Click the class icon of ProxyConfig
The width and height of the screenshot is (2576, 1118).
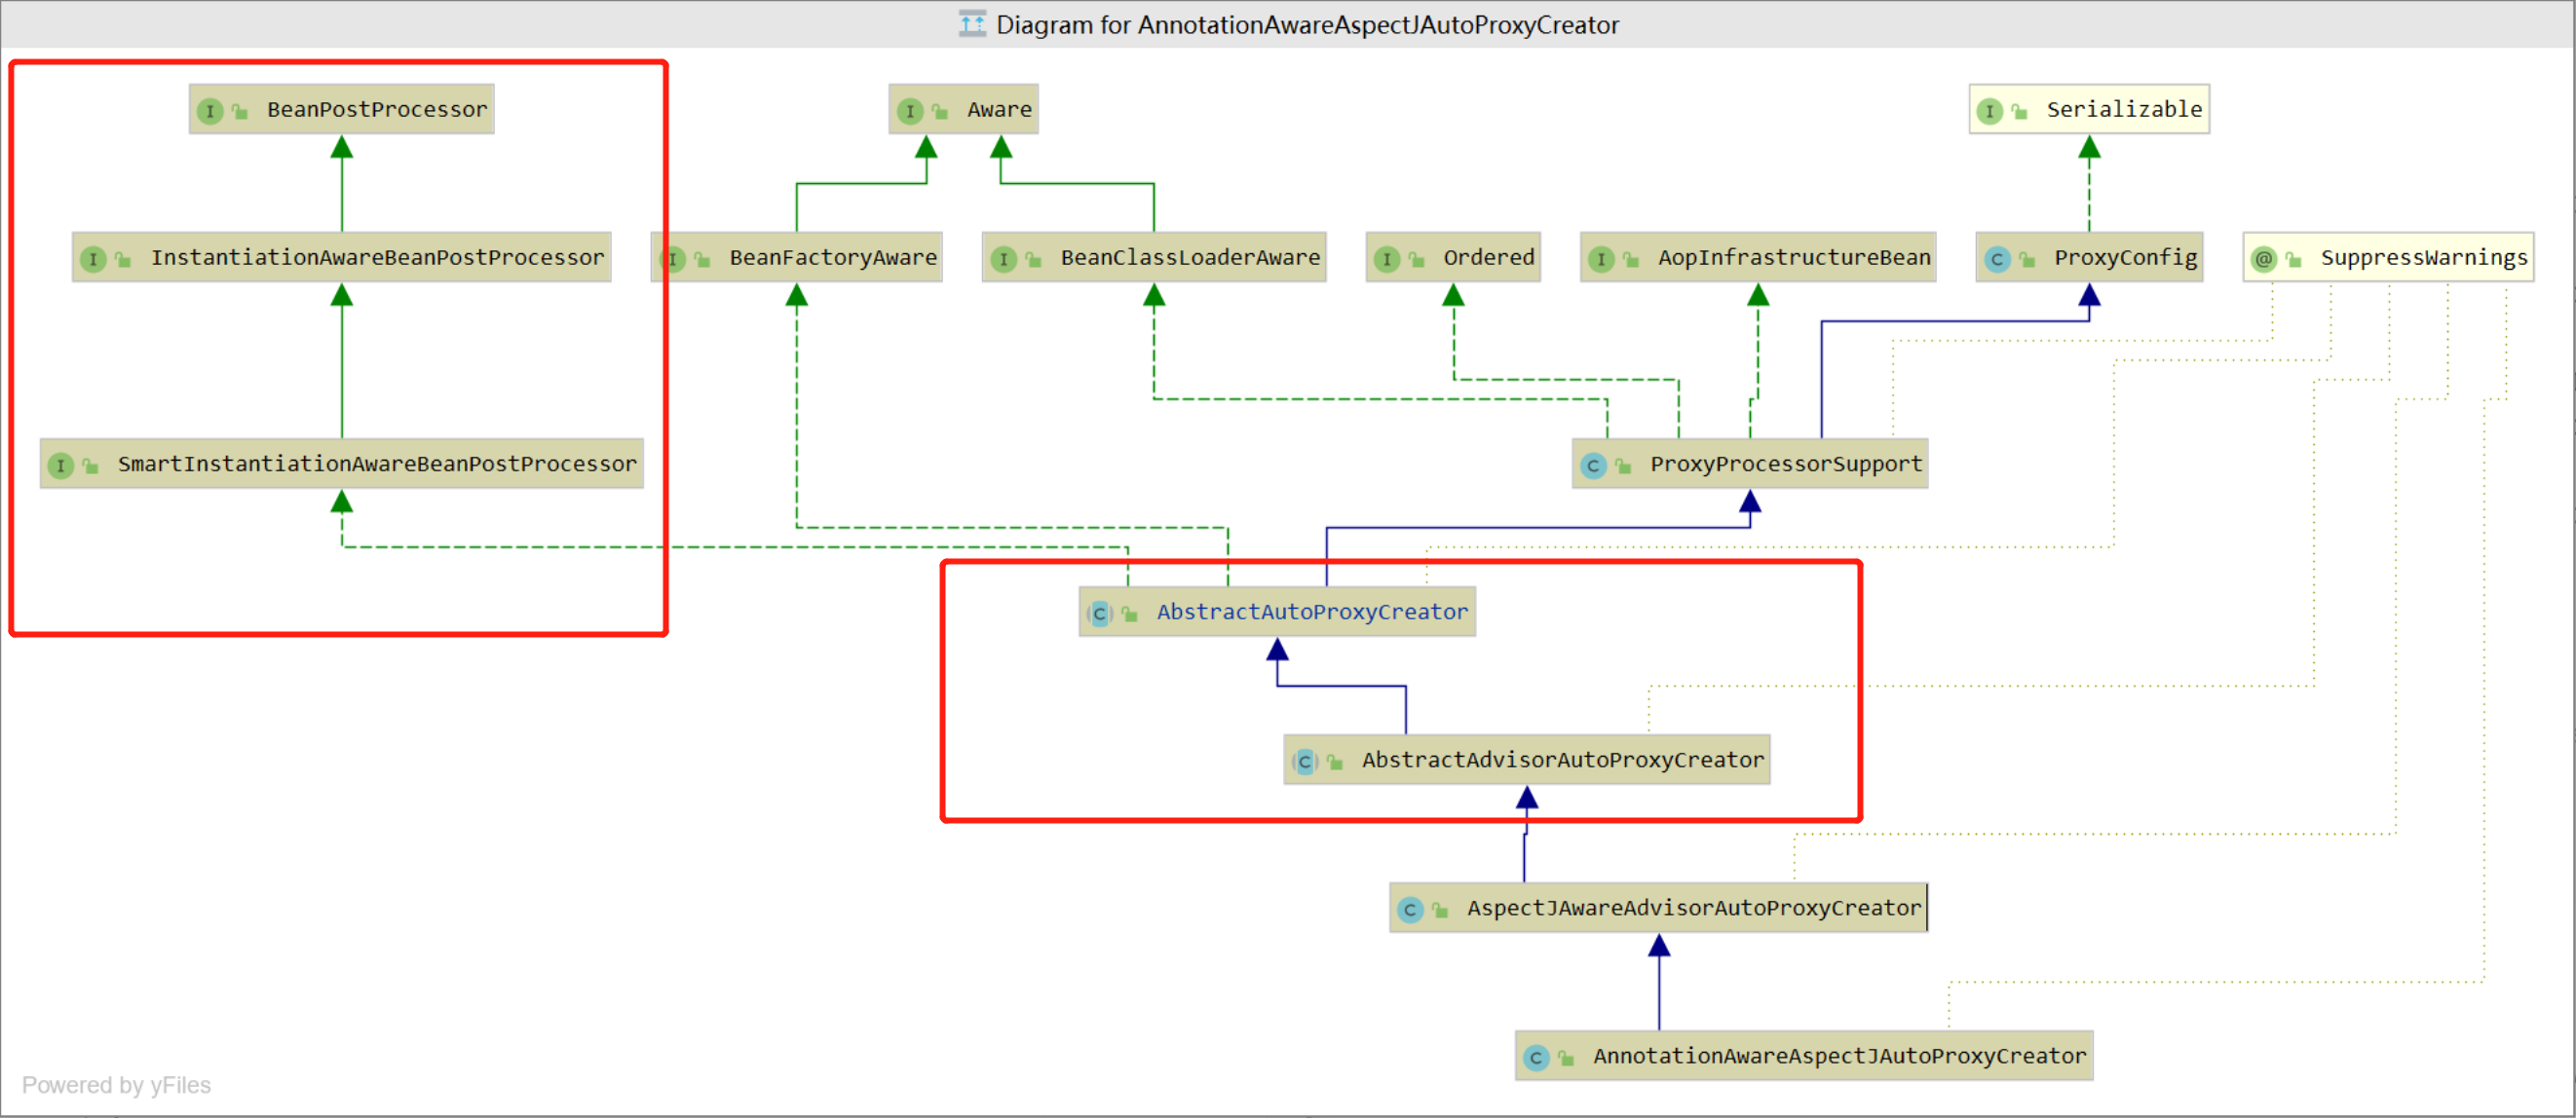1997,259
